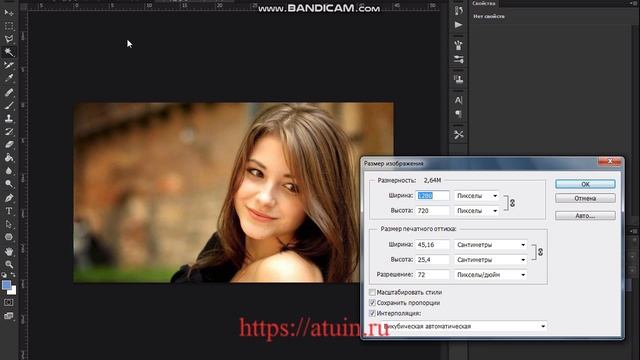The width and height of the screenshot is (640, 360).
Task: Select the Rectangular Marquee tool
Action: point(9,26)
